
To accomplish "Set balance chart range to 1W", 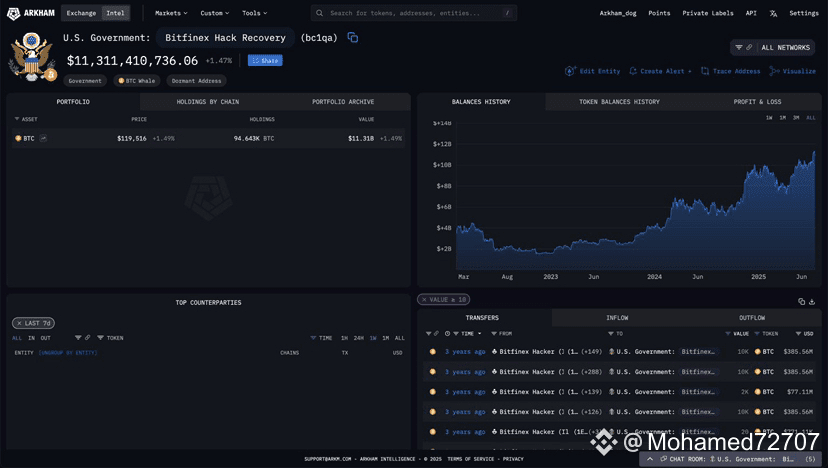I will coord(769,118).
